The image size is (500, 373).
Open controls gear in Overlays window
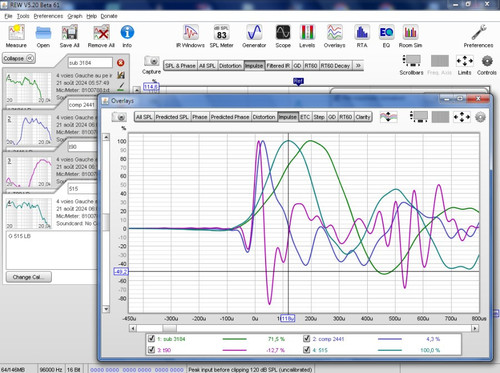(480, 117)
